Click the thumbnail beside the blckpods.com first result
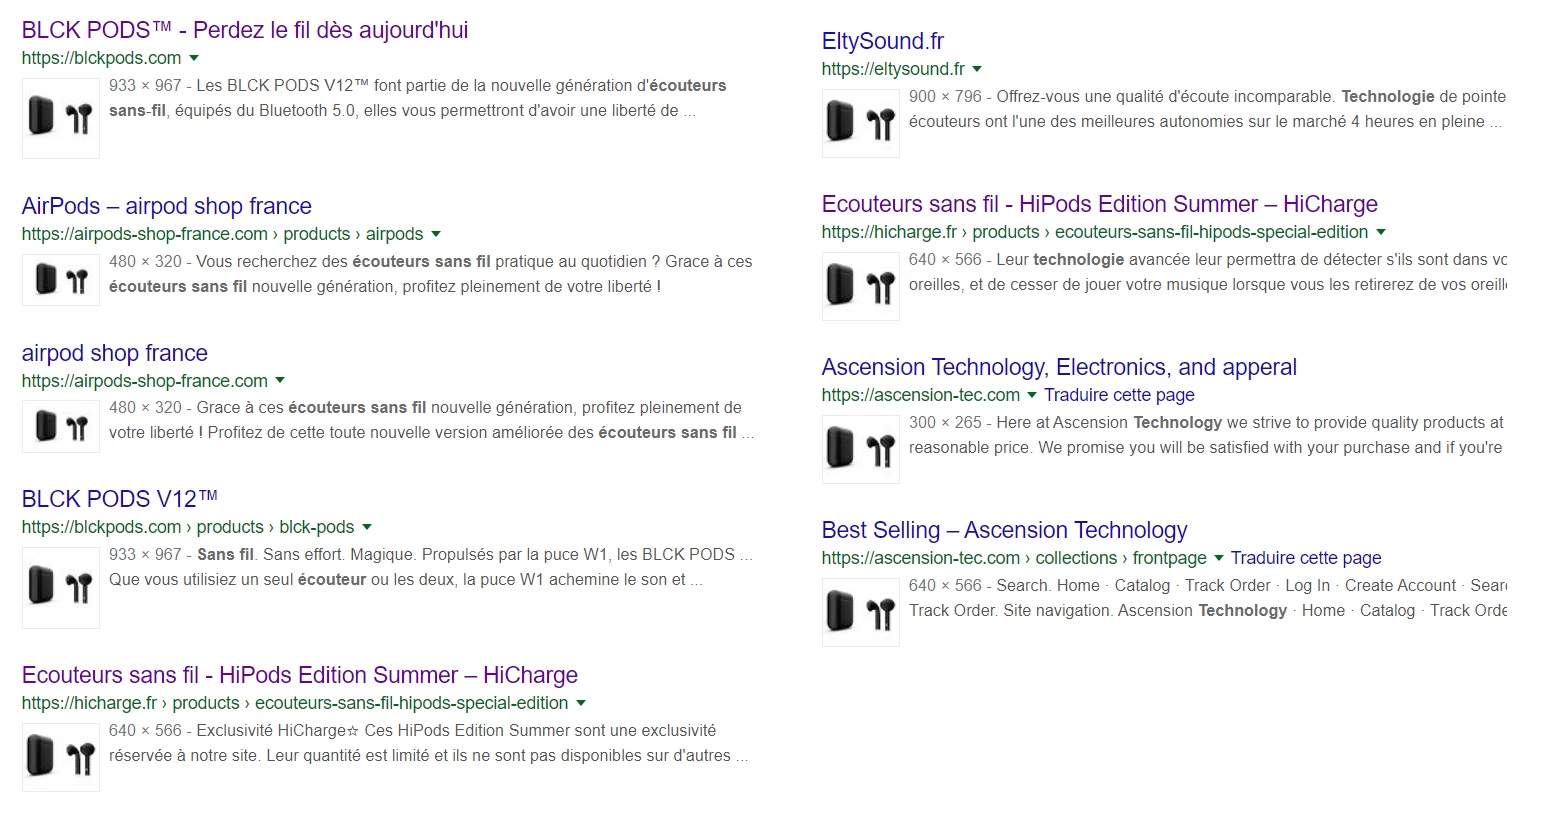Screen dimensions: 1558x818 click(x=61, y=118)
